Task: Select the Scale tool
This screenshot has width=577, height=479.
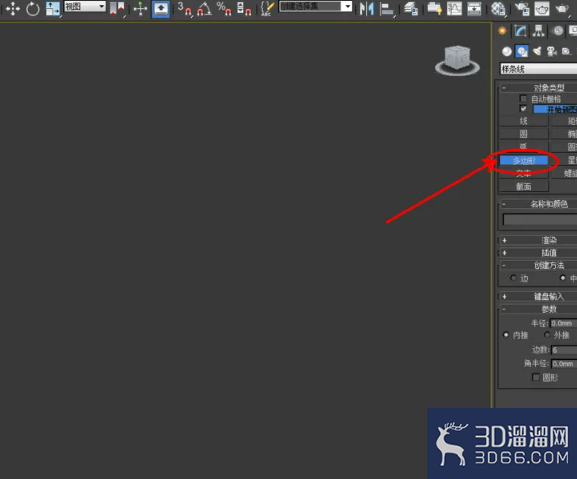Action: [x=52, y=8]
